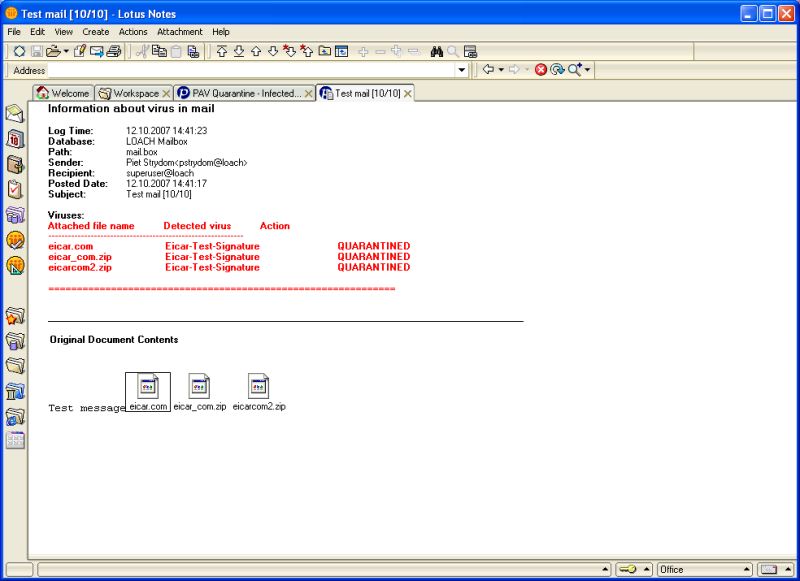Click the recipient superuser@loach text
Screen dimensions: 800x581
[160, 173]
